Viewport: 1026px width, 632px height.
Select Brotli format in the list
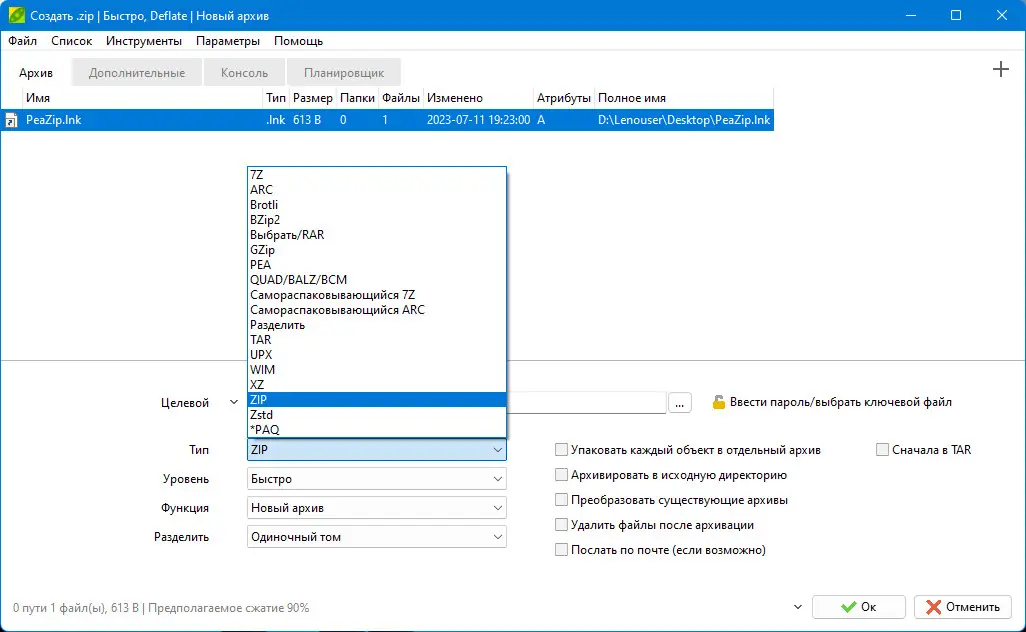[x=376, y=205]
